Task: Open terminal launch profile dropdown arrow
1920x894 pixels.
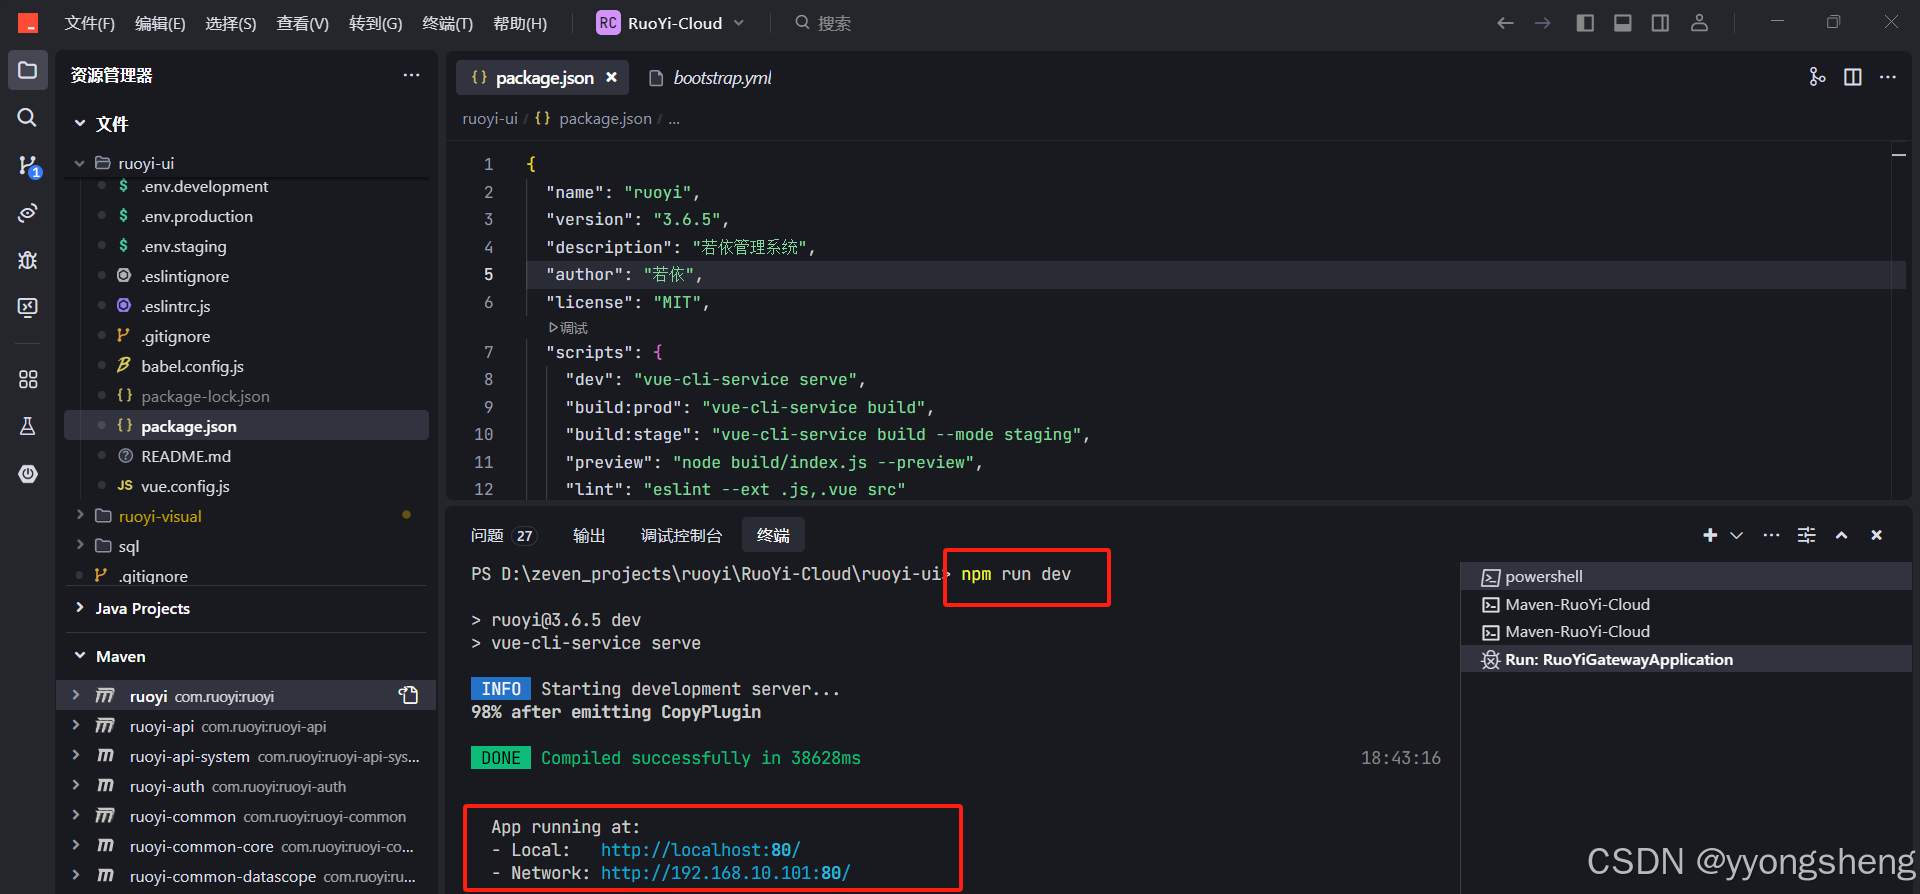Action: 1737,535
